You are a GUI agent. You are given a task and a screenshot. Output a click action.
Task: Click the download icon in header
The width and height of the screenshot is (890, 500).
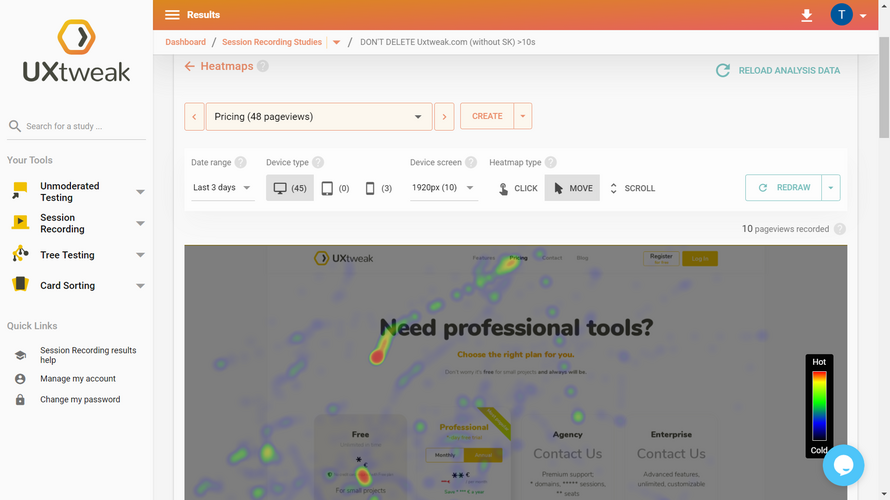pos(807,15)
